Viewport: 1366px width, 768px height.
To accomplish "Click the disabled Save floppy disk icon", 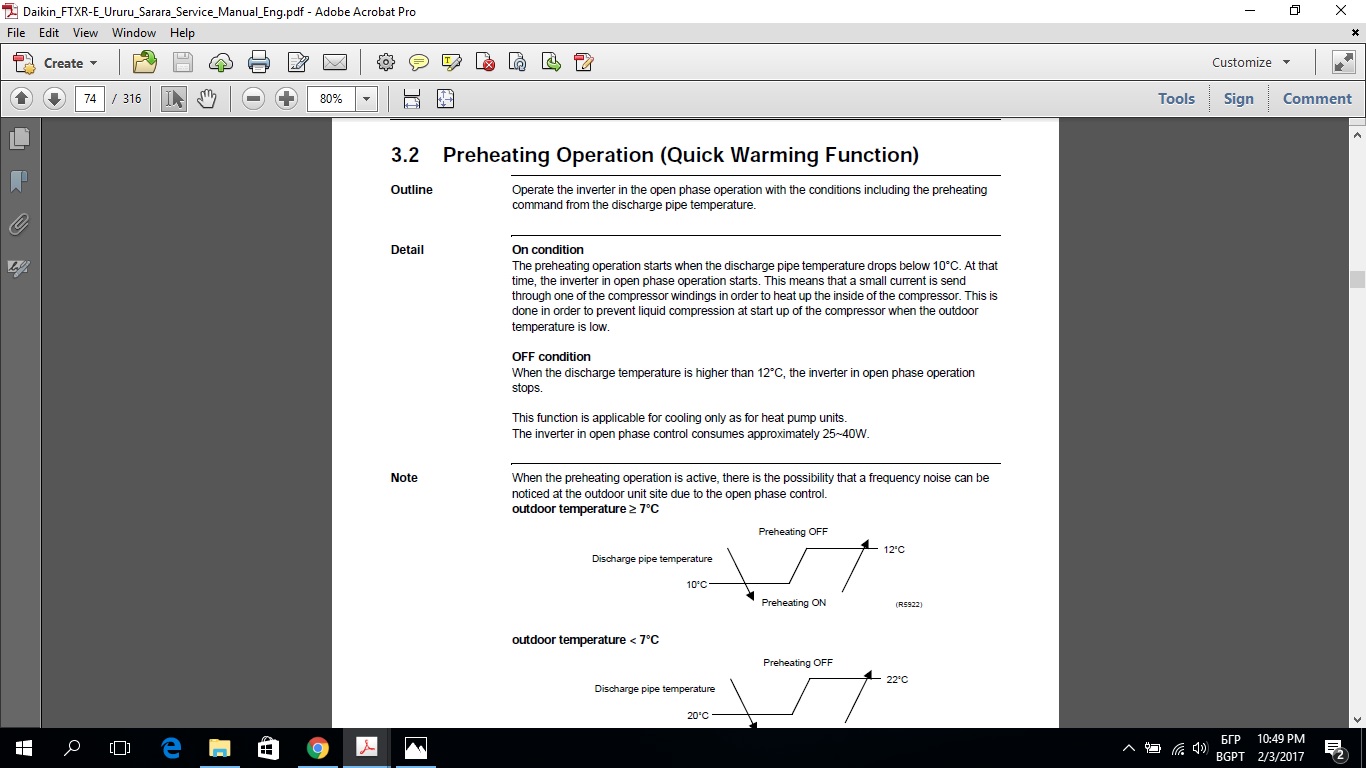I will 183,62.
